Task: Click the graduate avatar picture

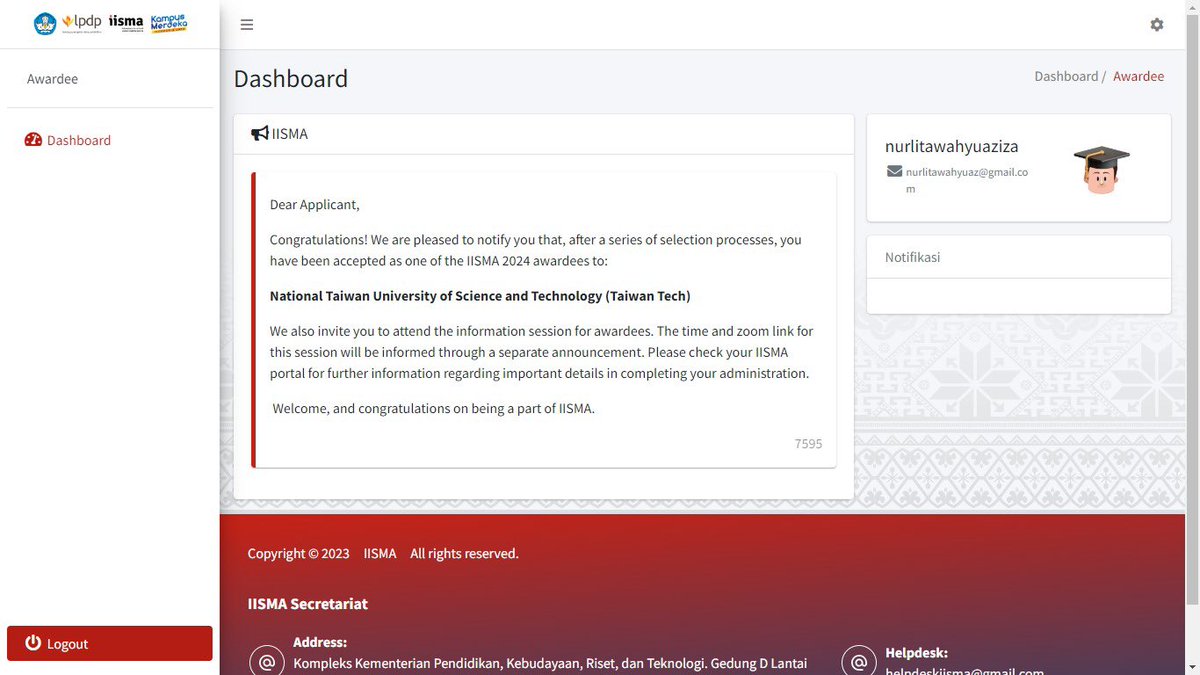Action: point(1101,168)
